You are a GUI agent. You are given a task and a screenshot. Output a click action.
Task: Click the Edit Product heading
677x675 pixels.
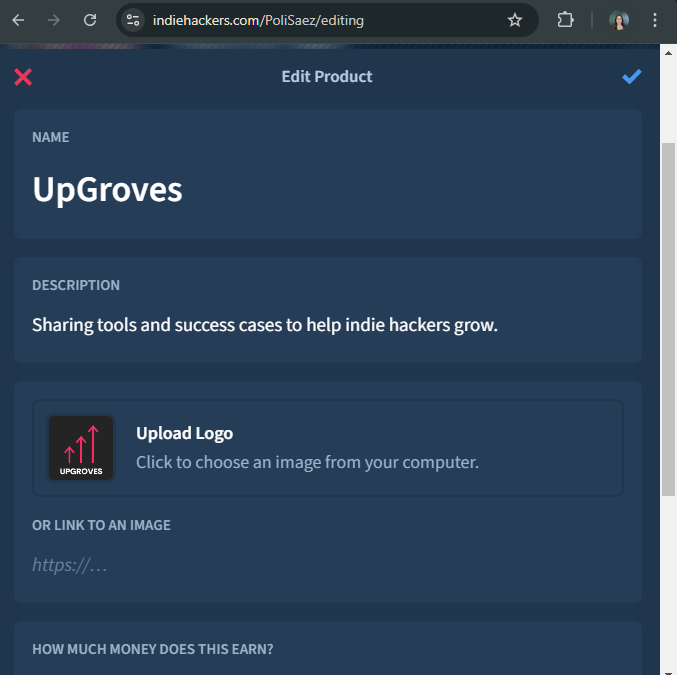(x=327, y=76)
